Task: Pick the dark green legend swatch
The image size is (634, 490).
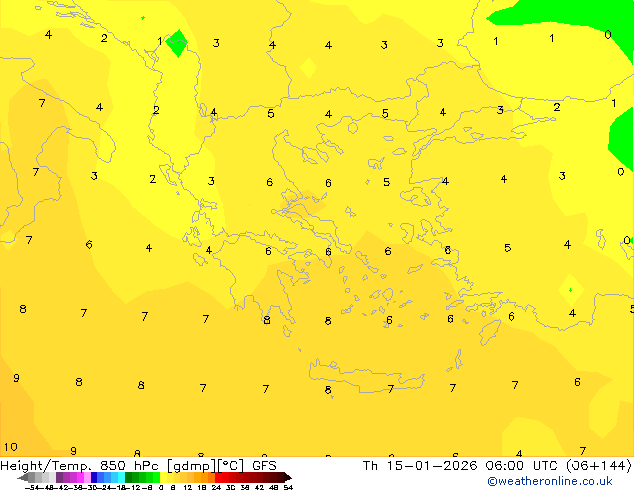Action: pos(129,477)
